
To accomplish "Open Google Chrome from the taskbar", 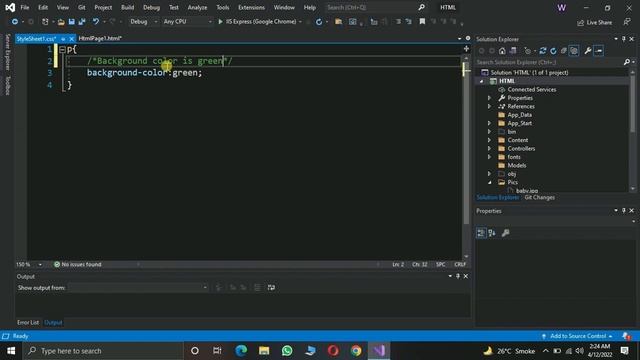I will pos(356,351).
